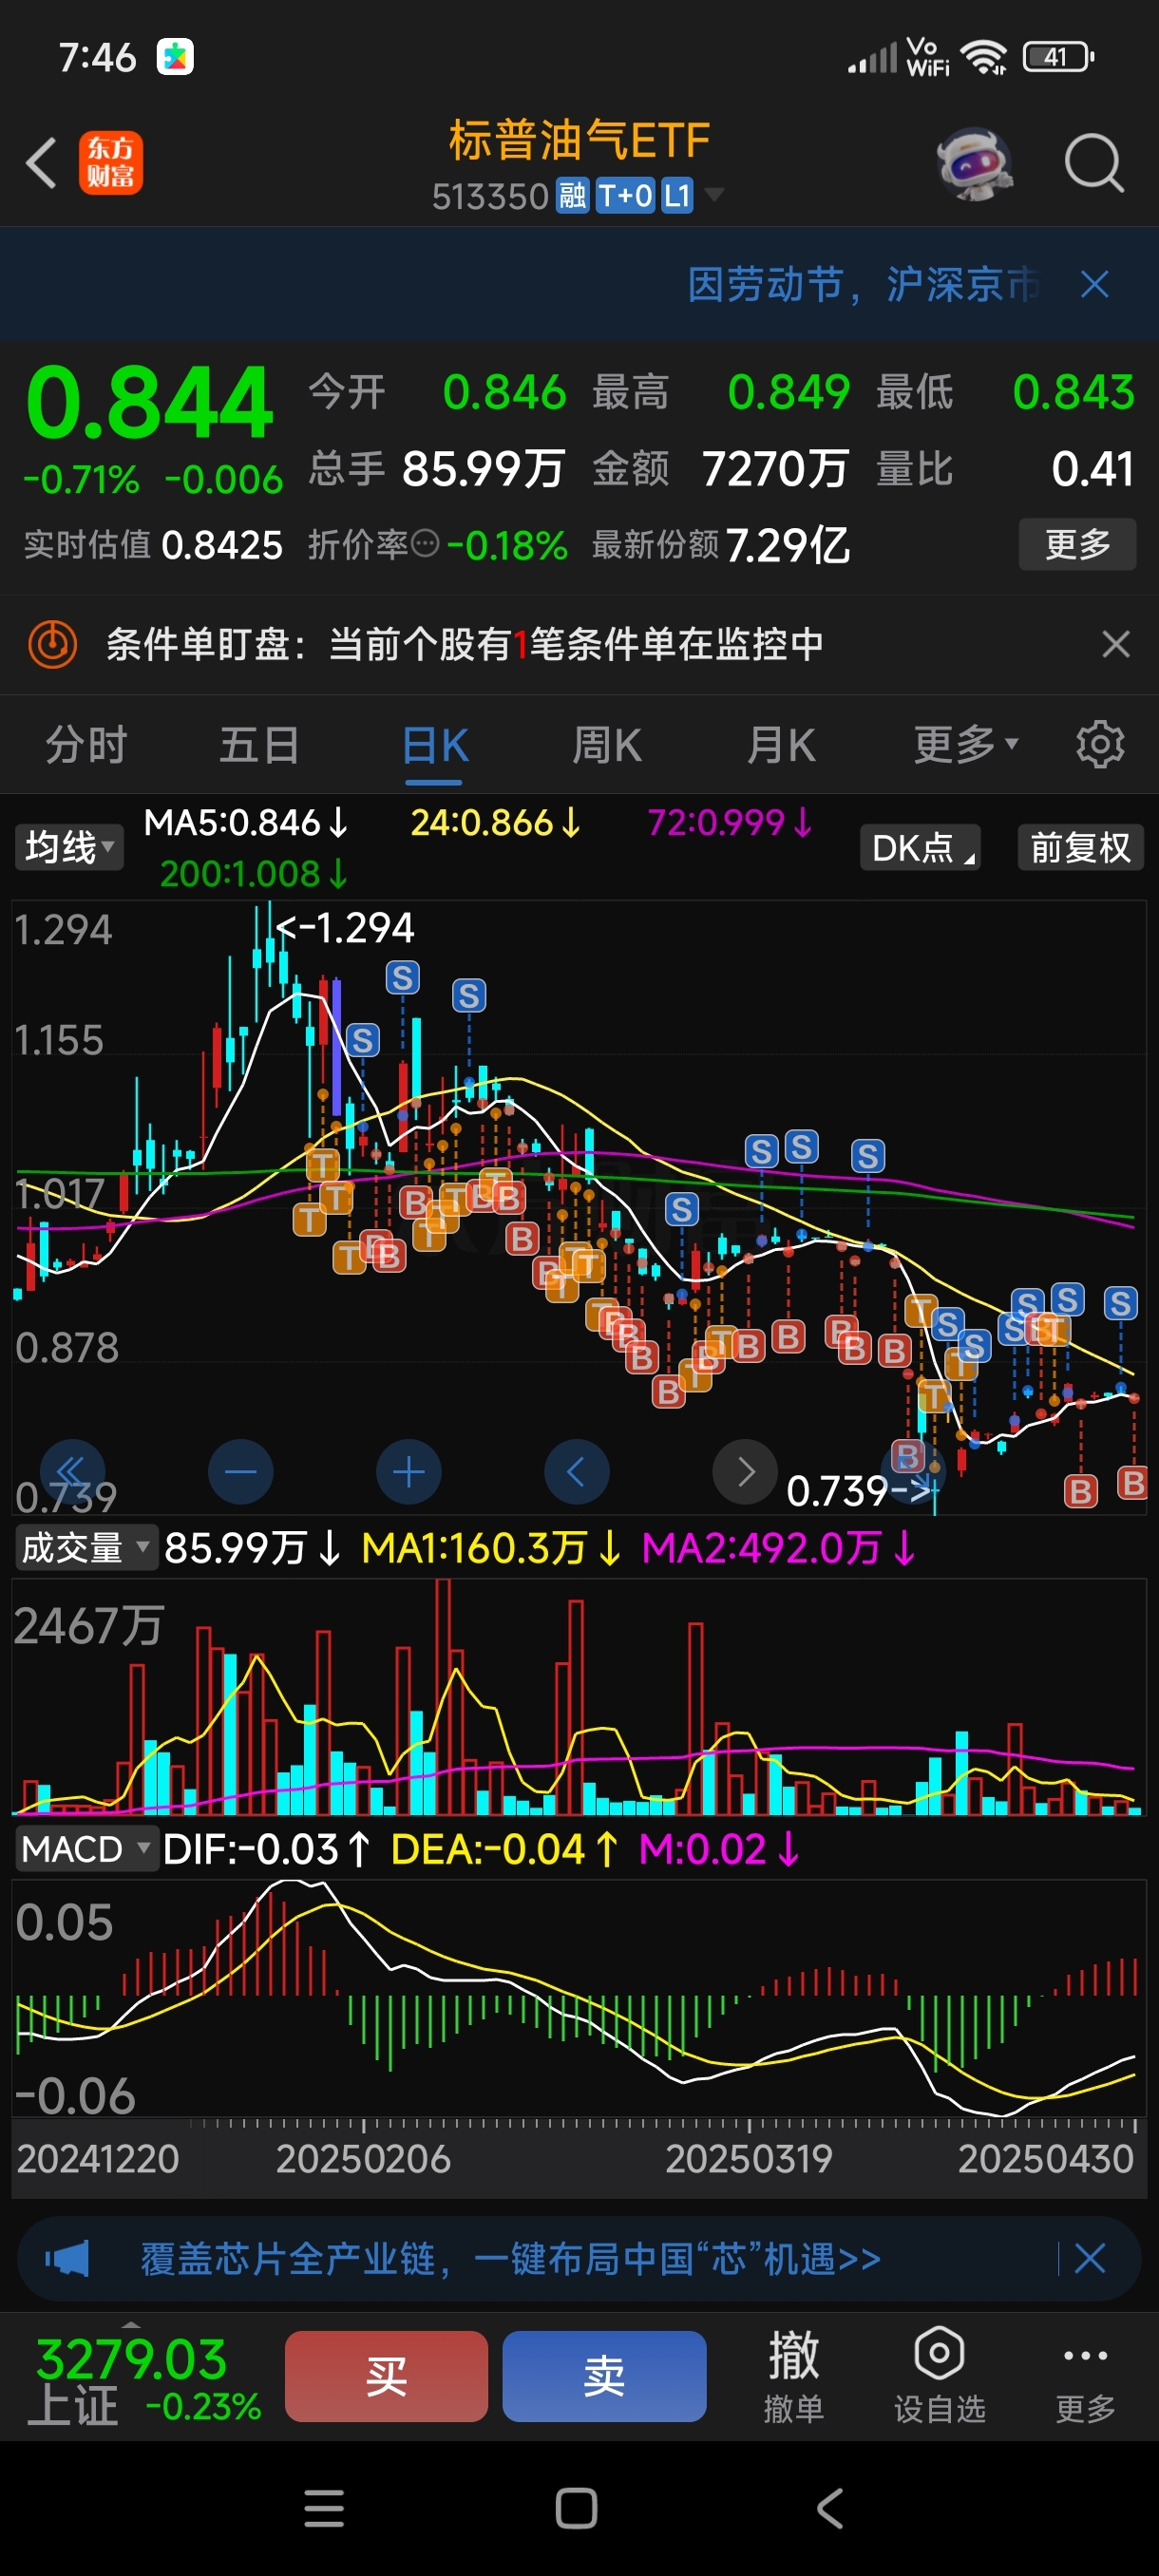The height and width of the screenshot is (2576, 1159).
Task: Tap the 0.739-> low price marker
Action: coord(860,1491)
